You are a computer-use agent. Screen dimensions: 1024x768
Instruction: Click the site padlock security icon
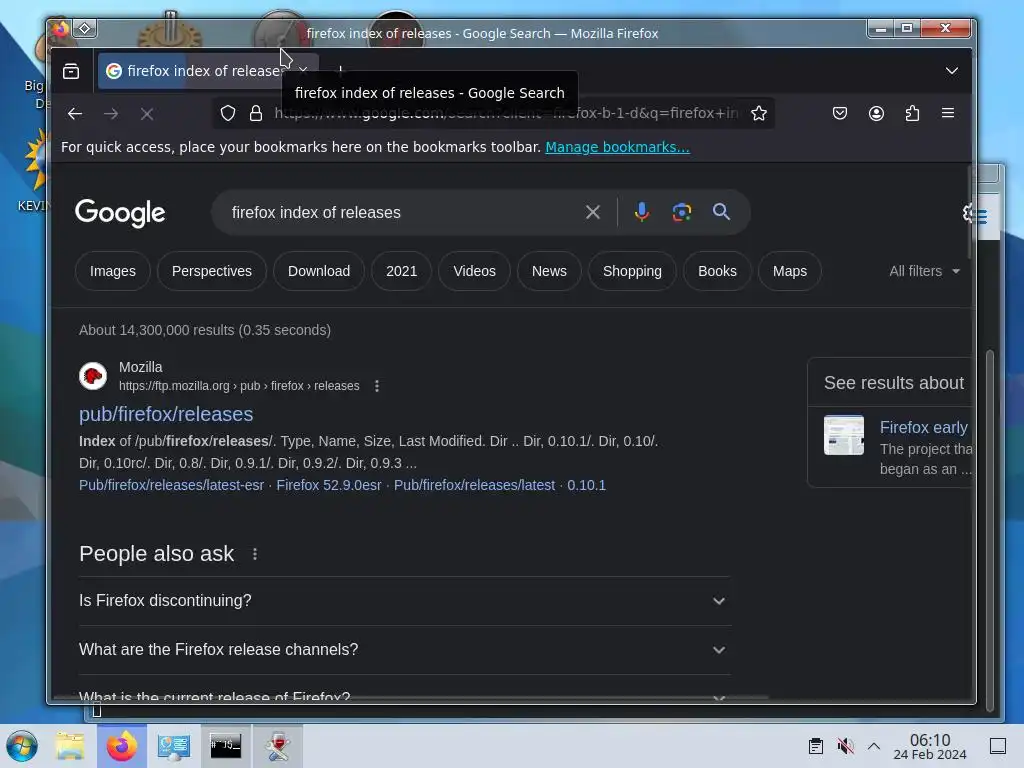256,114
